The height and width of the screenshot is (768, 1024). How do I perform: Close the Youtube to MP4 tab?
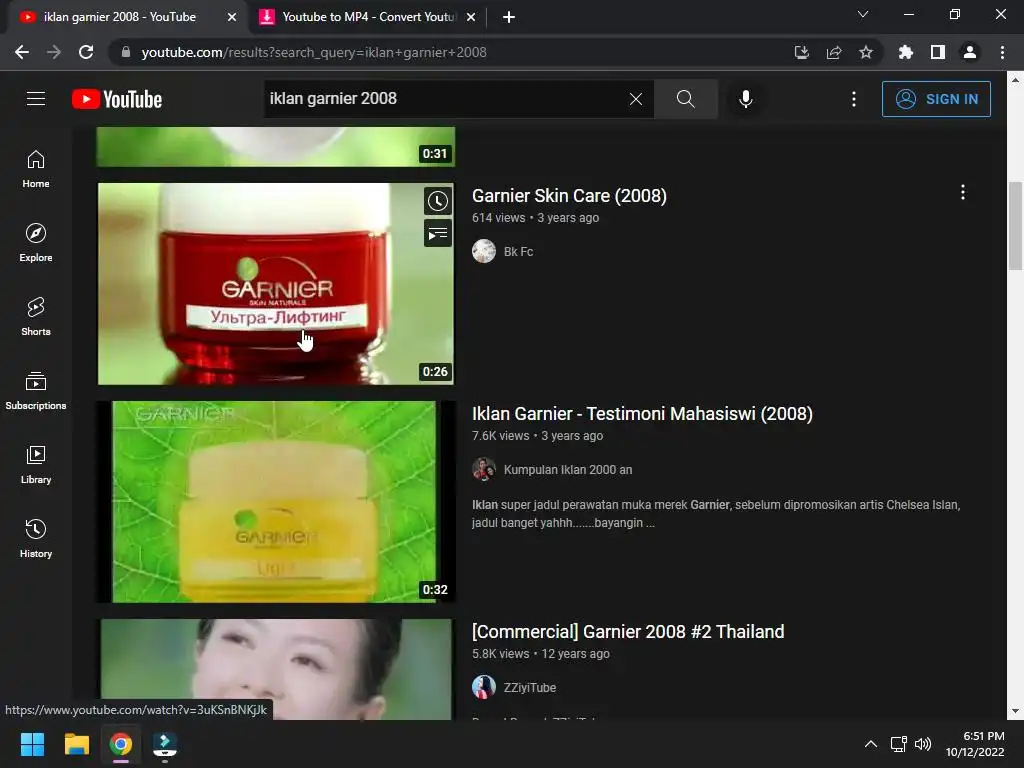471,17
